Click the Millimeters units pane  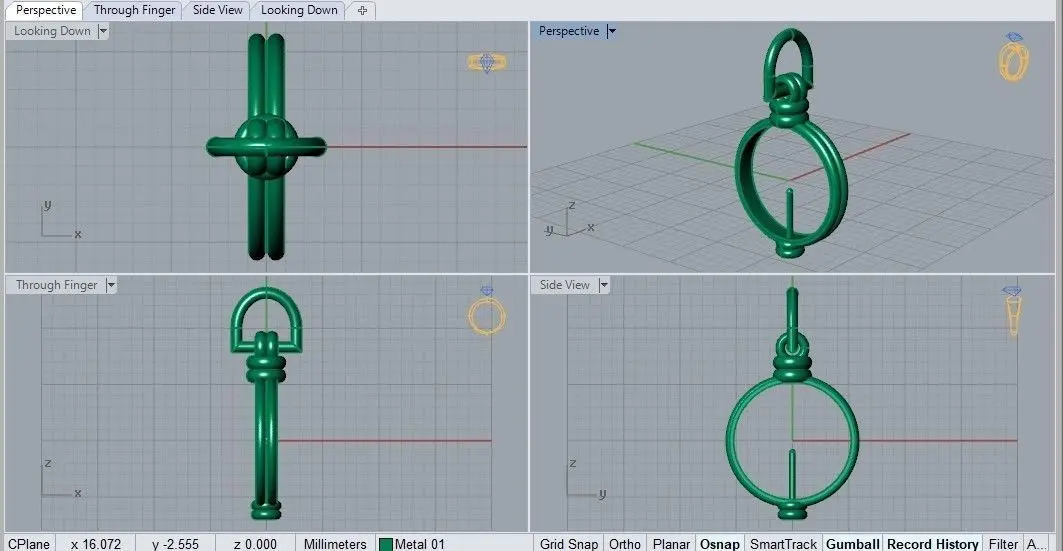click(335, 544)
